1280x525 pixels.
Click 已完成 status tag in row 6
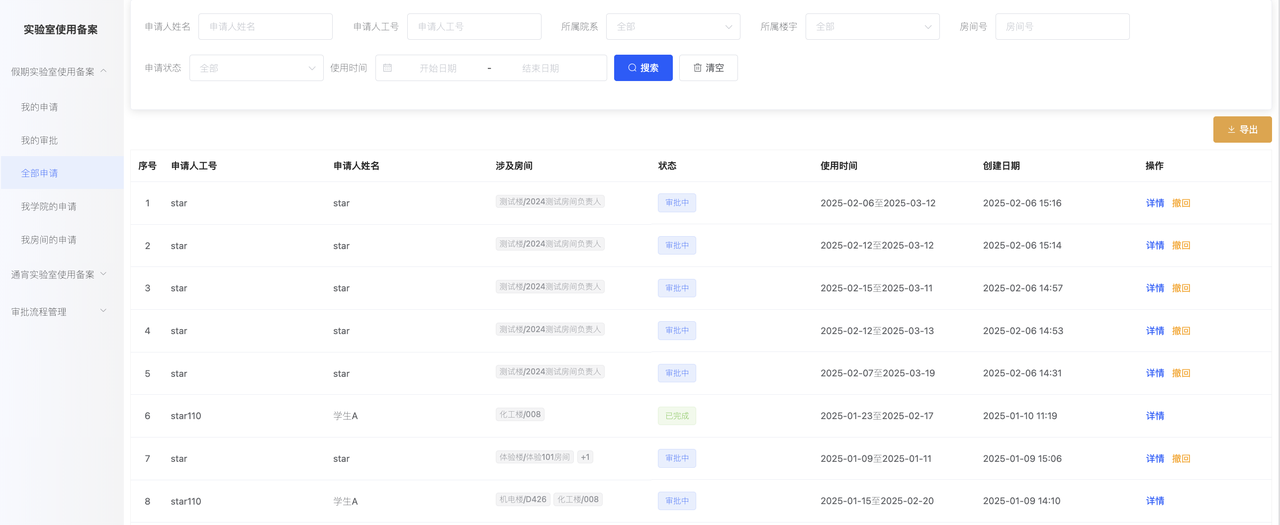pyautogui.click(x=677, y=416)
